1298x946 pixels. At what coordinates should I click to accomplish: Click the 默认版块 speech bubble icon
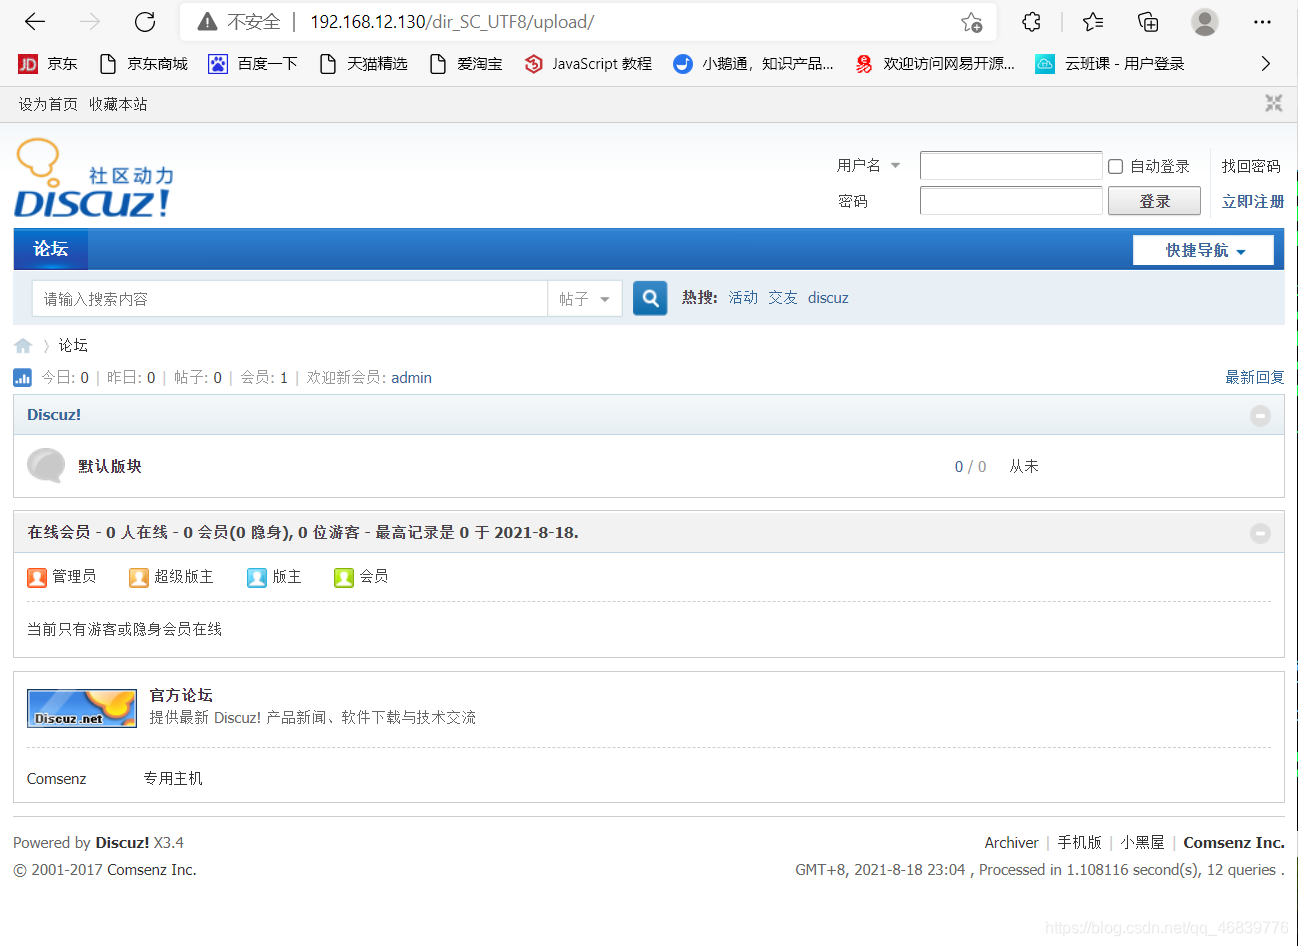(x=46, y=465)
